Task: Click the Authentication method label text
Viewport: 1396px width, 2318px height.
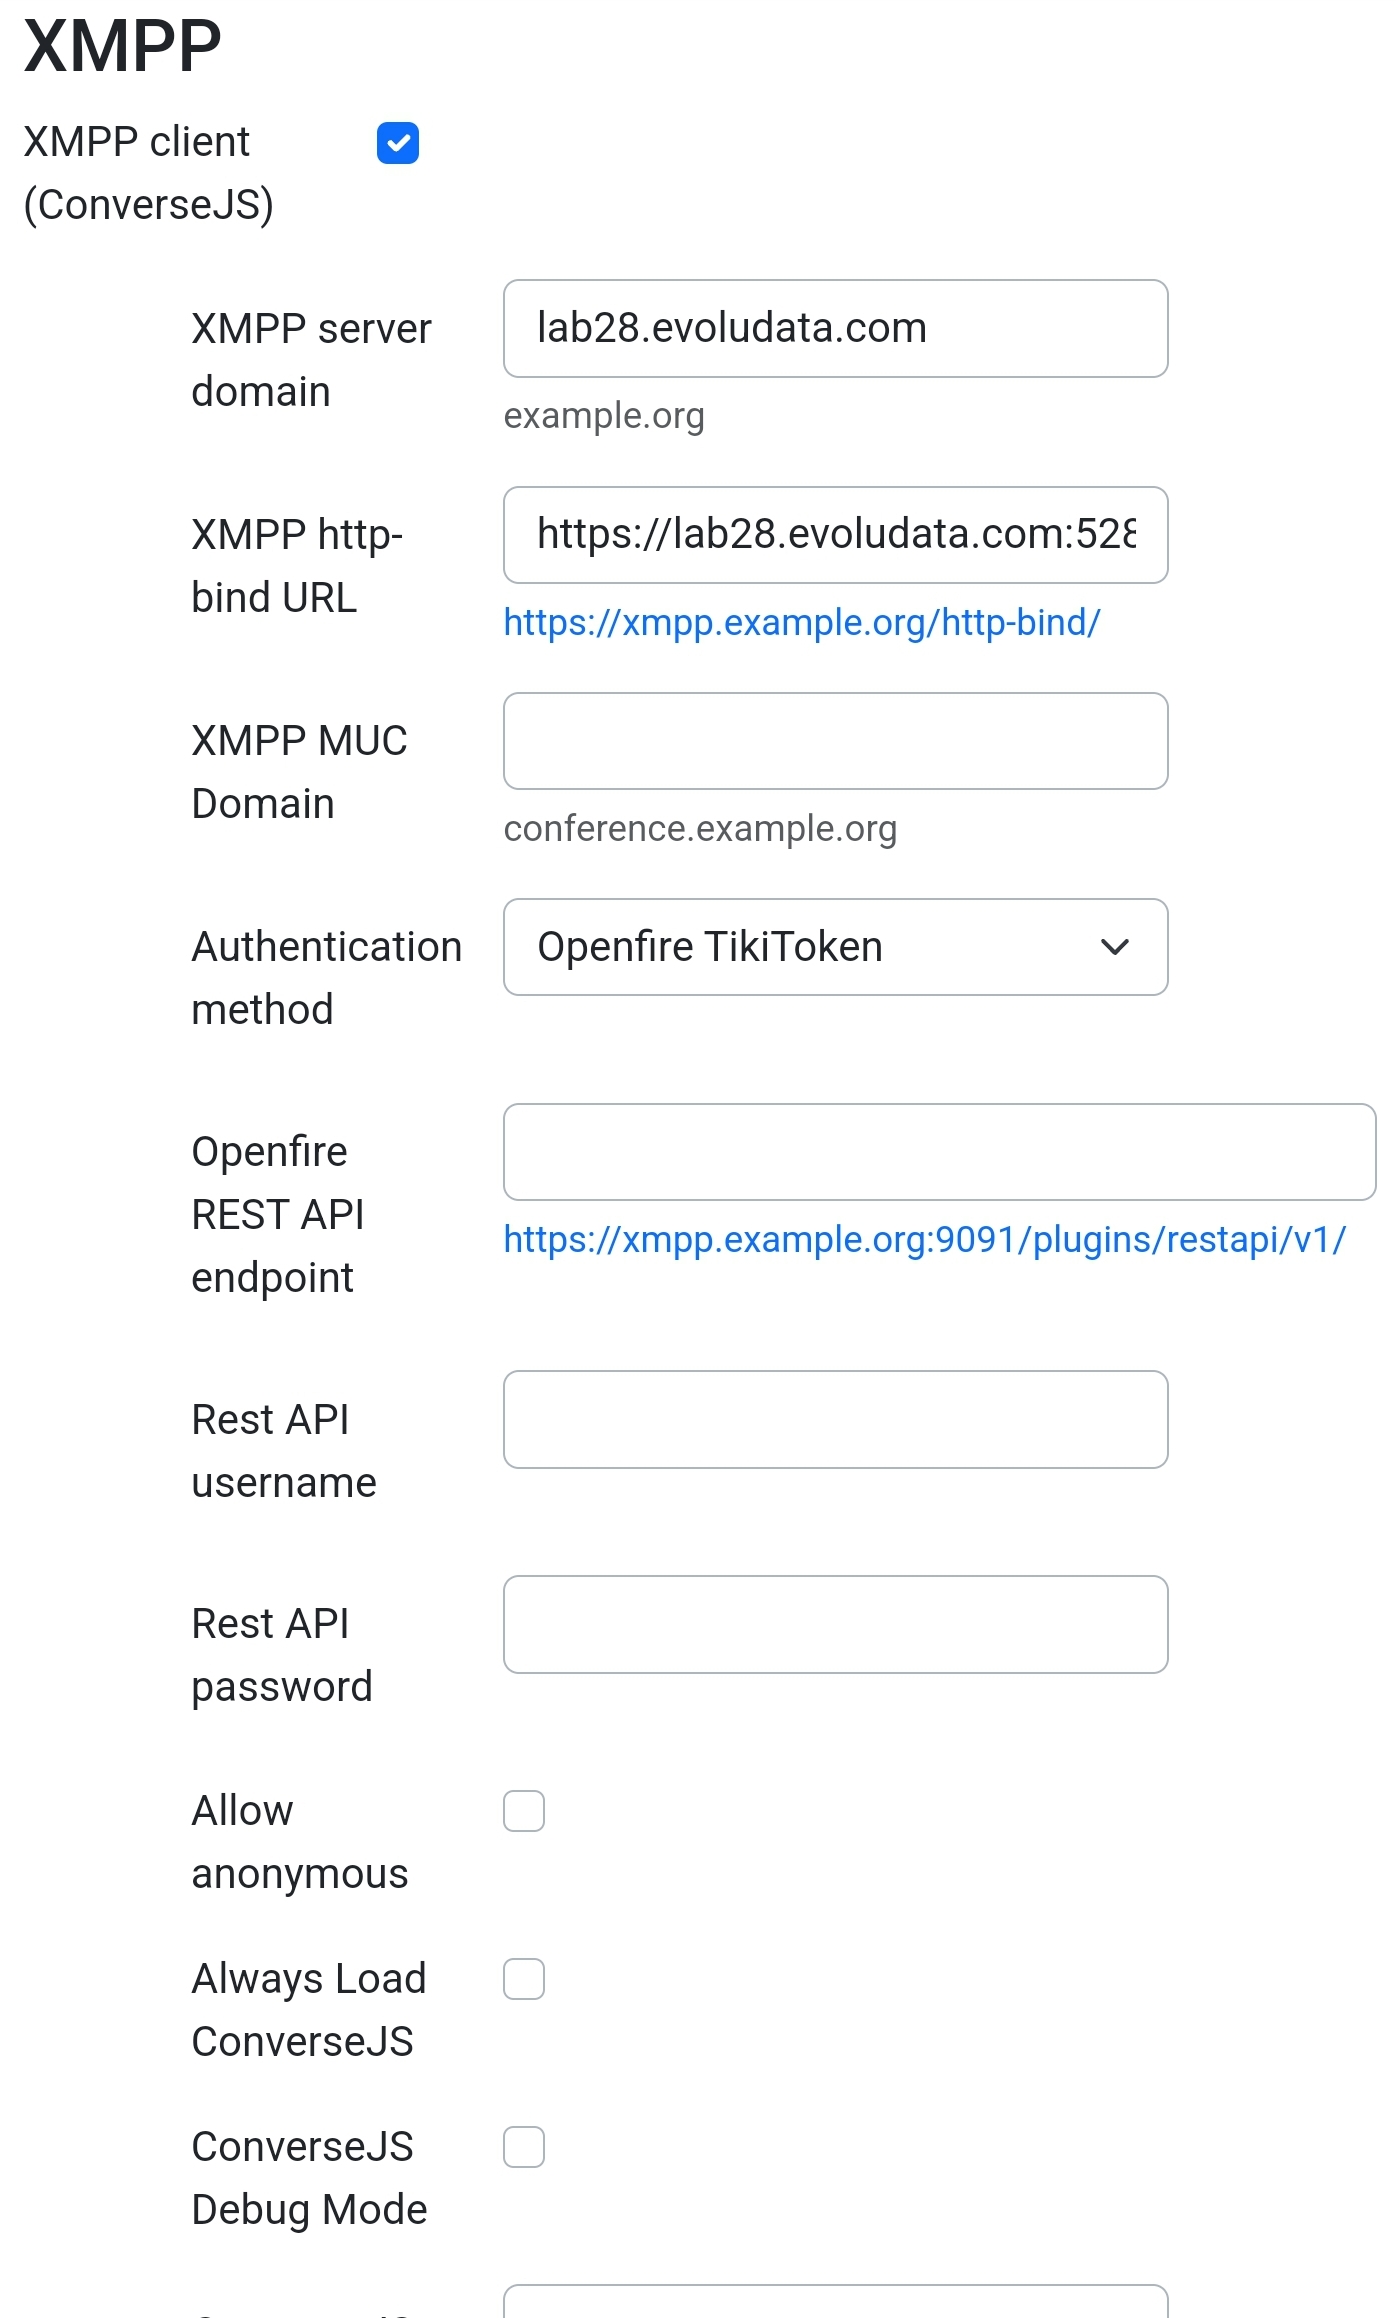Action: coord(327,978)
